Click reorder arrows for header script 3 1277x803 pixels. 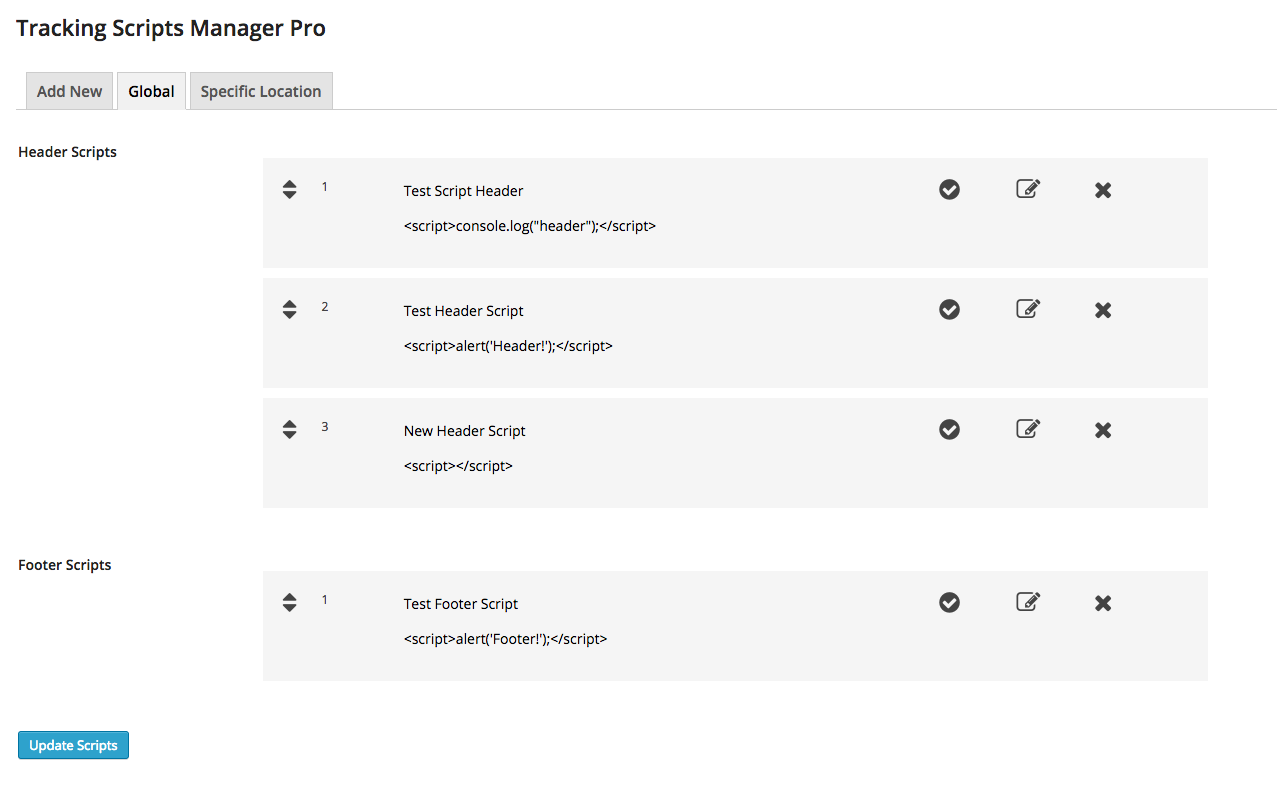pyautogui.click(x=289, y=429)
